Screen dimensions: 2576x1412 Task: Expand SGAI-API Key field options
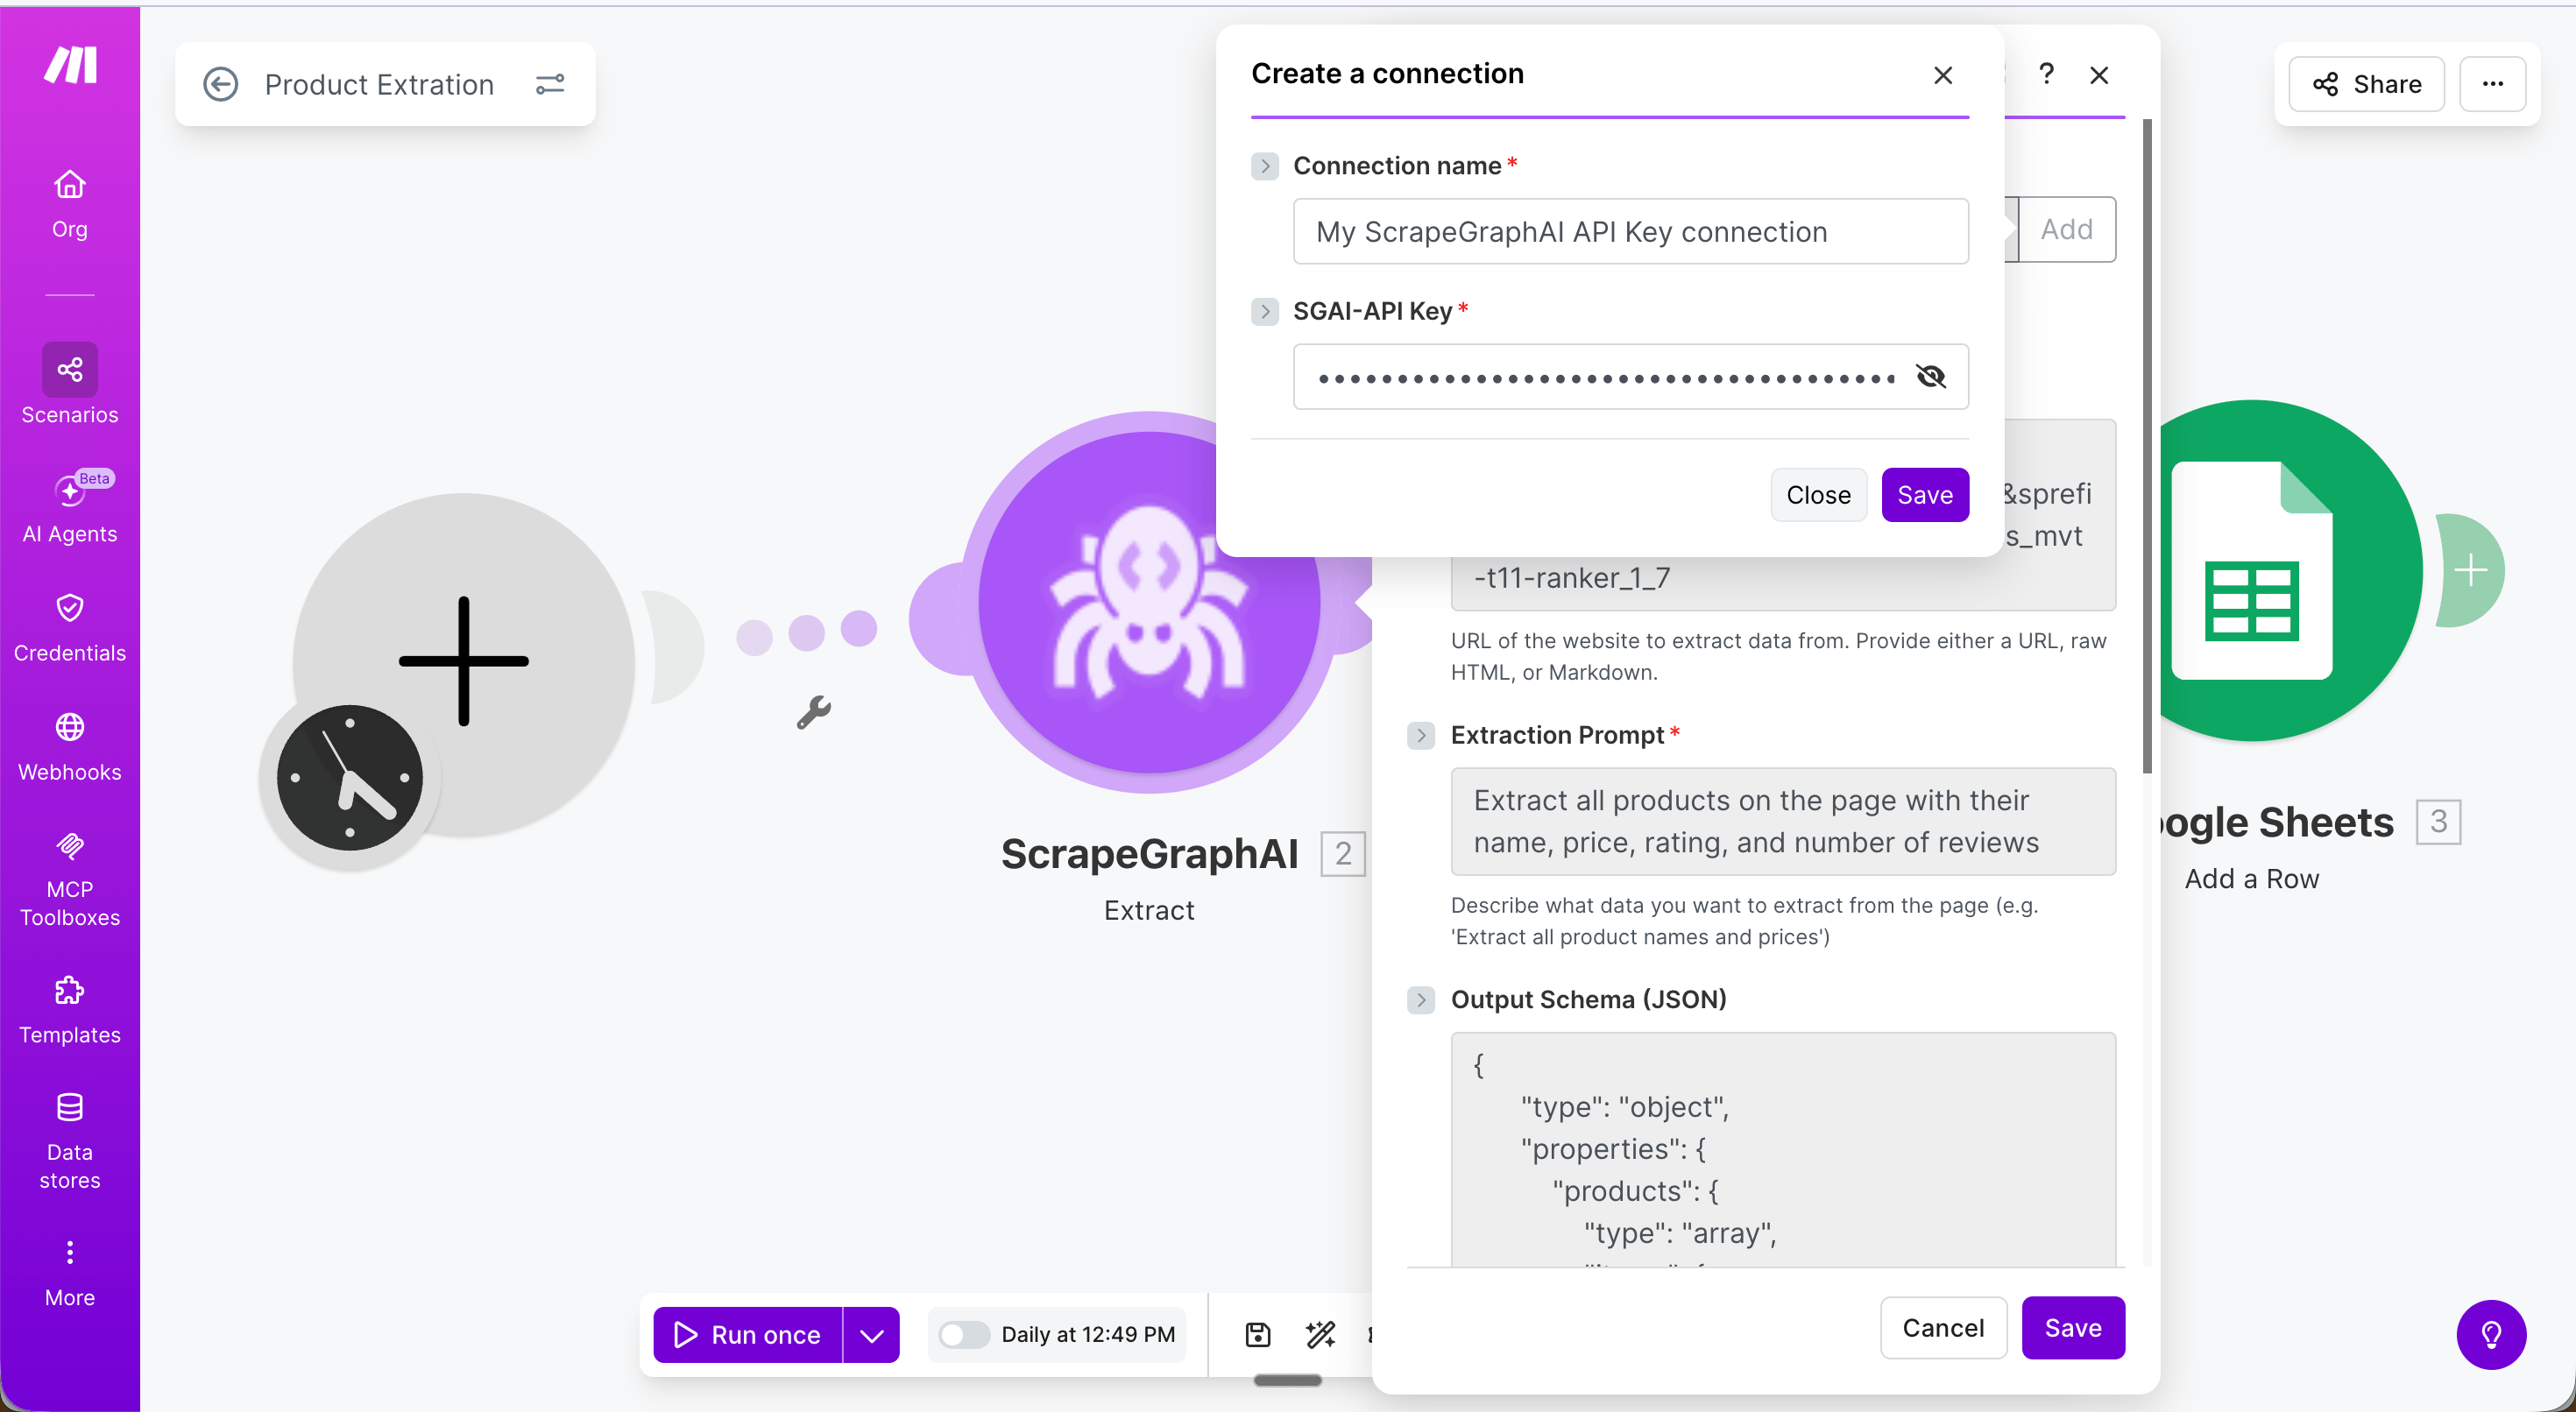(x=1265, y=311)
